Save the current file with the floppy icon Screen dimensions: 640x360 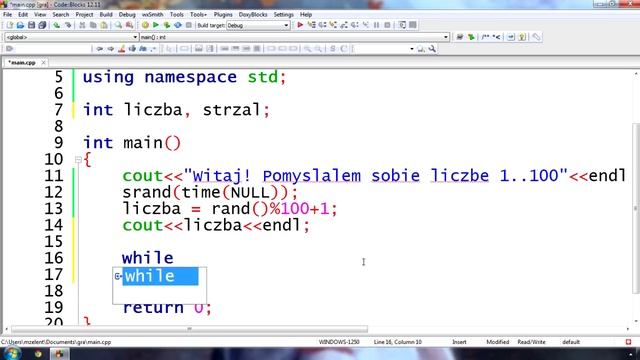(31, 25)
